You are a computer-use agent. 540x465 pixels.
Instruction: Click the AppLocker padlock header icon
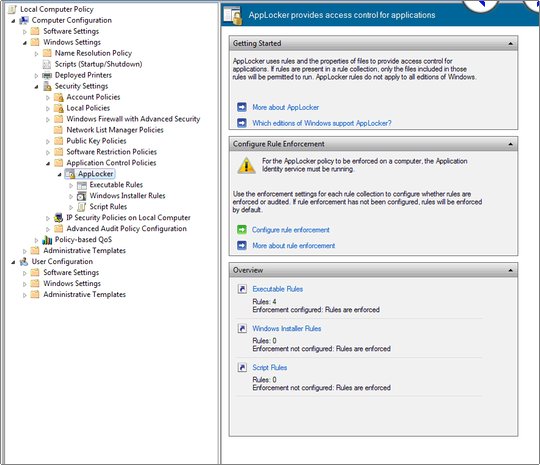233,15
